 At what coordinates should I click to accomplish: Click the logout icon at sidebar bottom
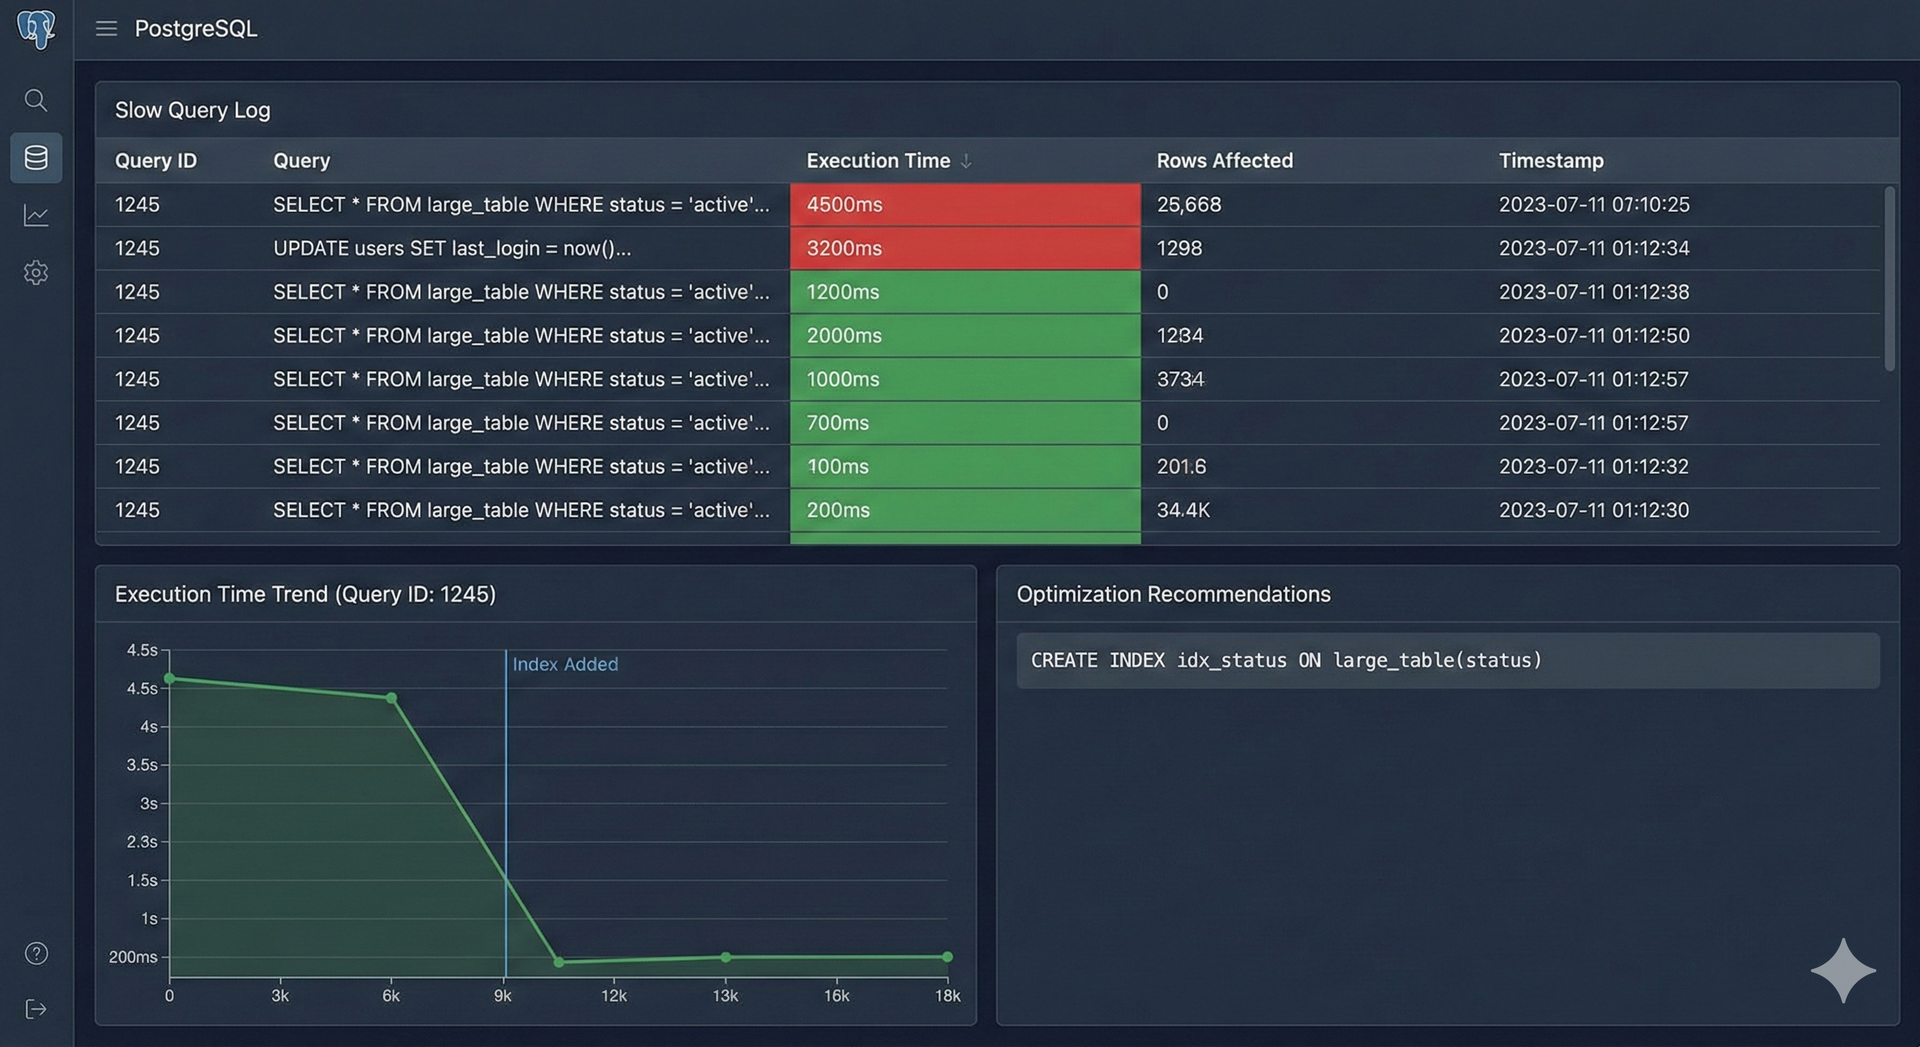tap(36, 1009)
